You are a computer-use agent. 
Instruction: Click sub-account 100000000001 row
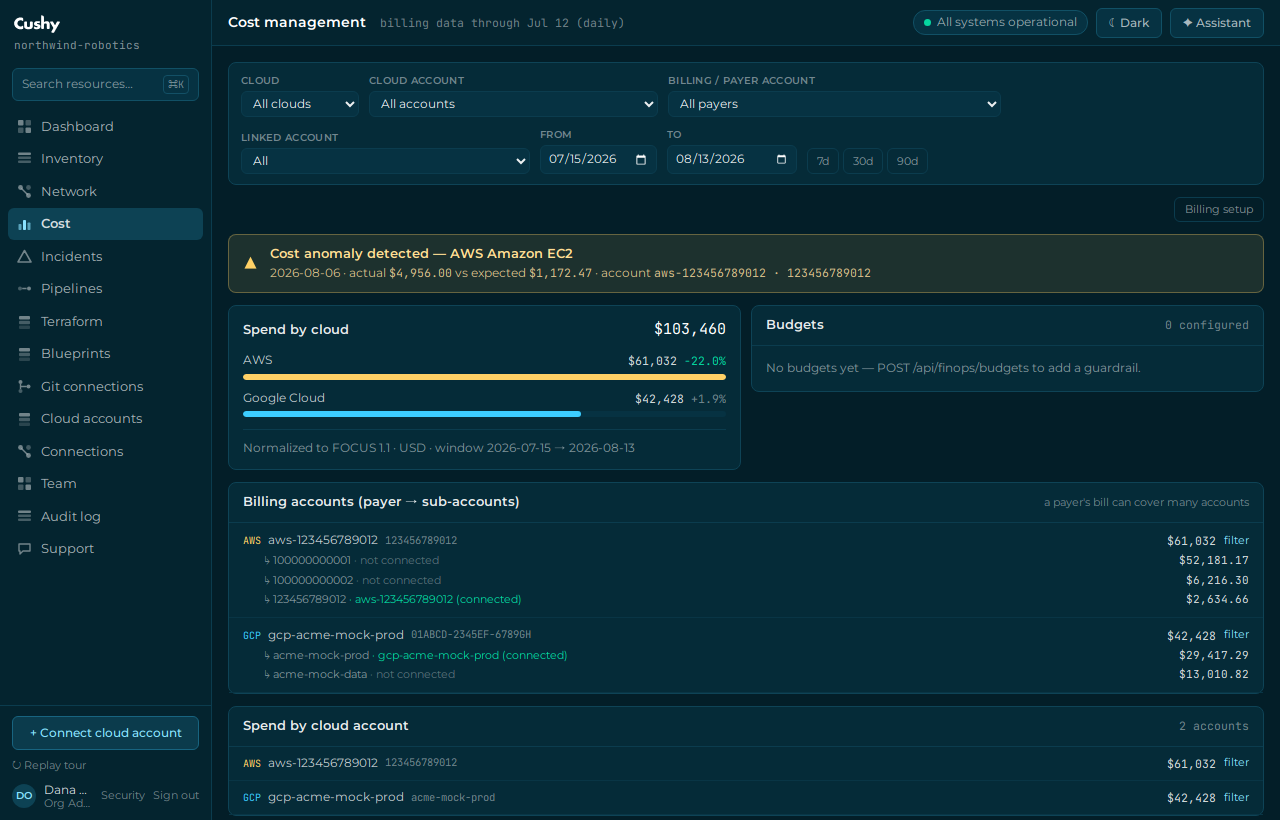[746, 560]
